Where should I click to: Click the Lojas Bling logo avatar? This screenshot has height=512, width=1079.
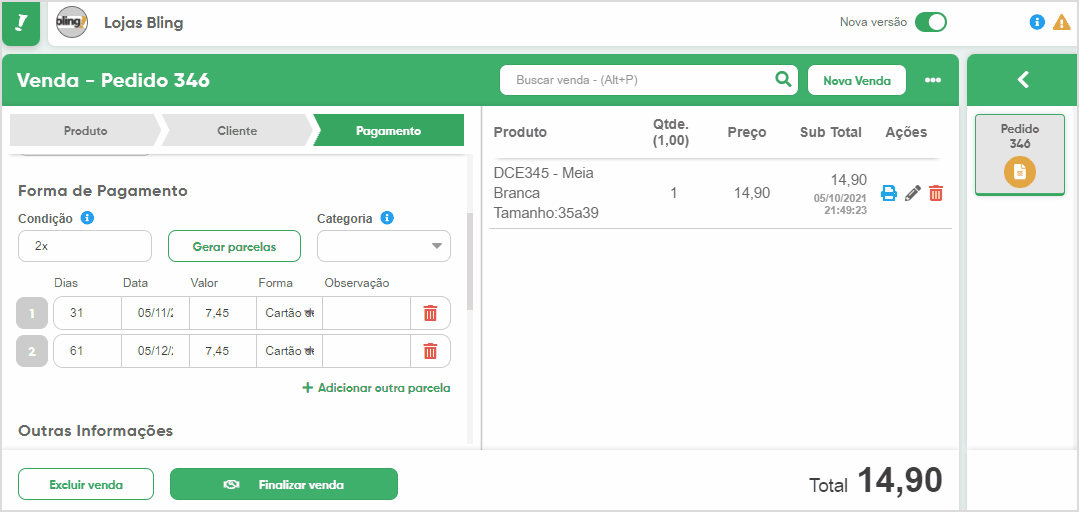[72, 23]
